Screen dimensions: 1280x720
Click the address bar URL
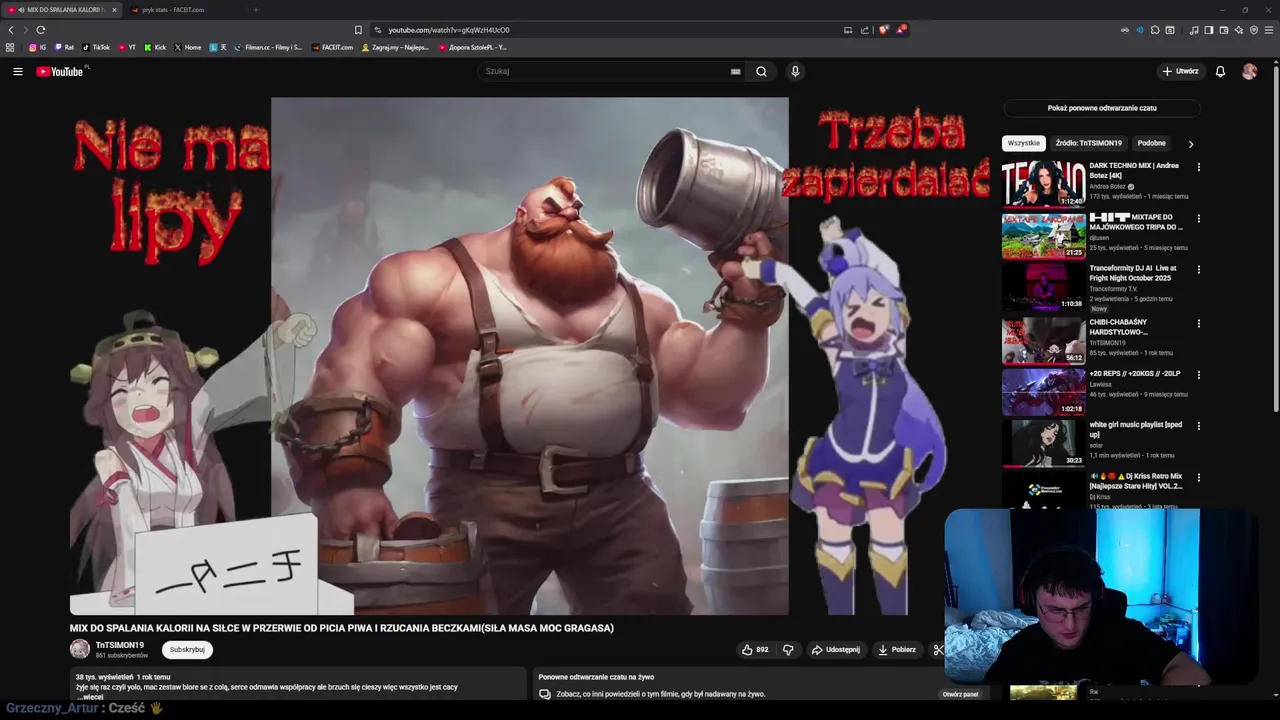pyautogui.click(x=449, y=30)
